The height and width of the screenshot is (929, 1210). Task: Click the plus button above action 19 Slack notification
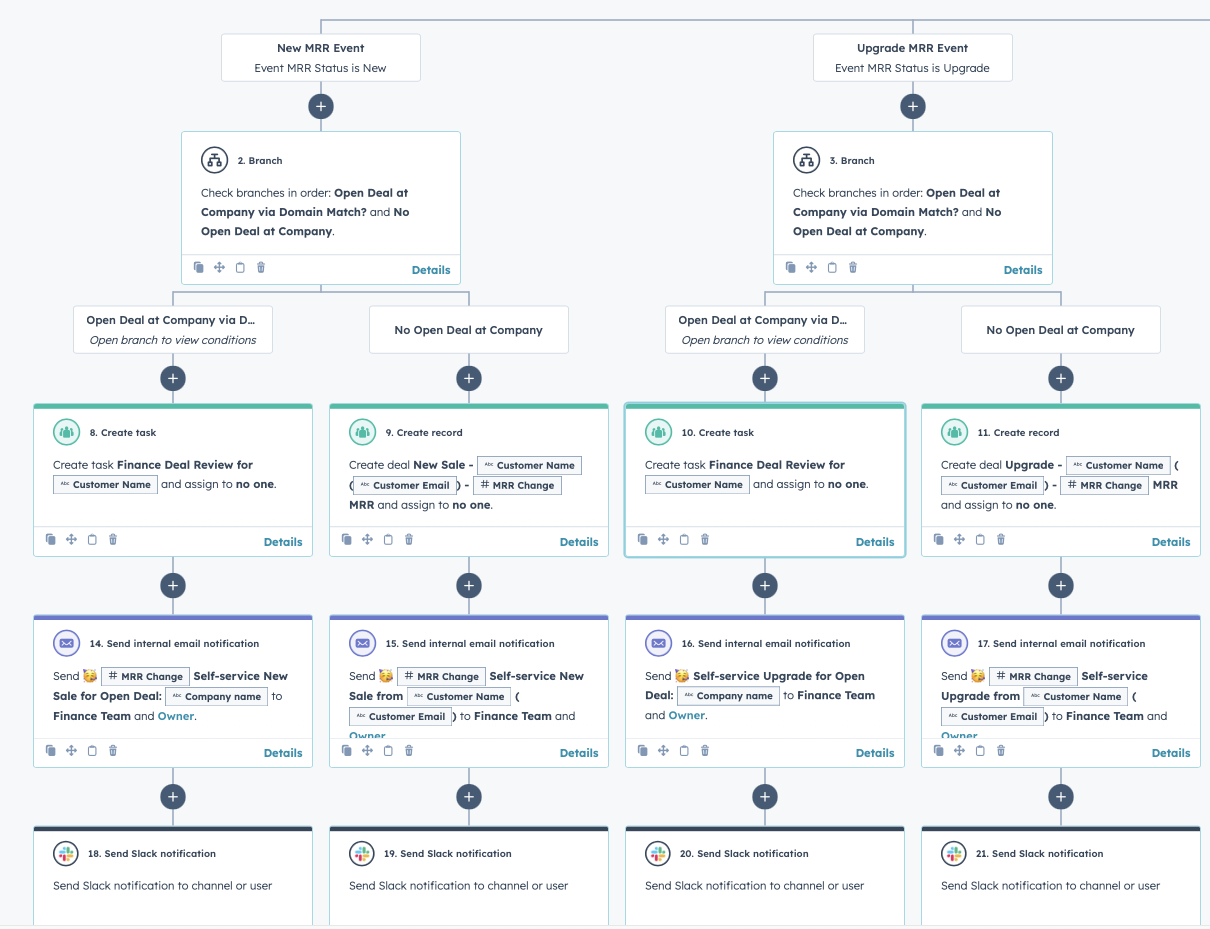(469, 797)
